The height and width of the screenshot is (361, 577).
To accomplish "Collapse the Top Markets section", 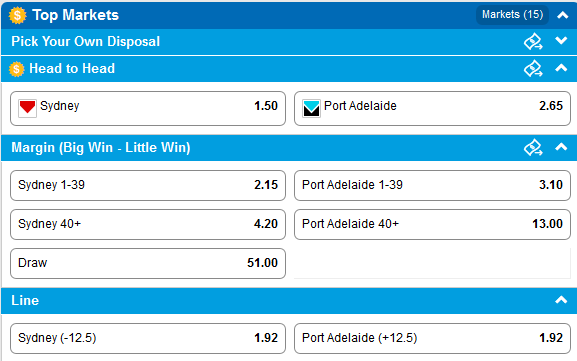I will (562, 15).
